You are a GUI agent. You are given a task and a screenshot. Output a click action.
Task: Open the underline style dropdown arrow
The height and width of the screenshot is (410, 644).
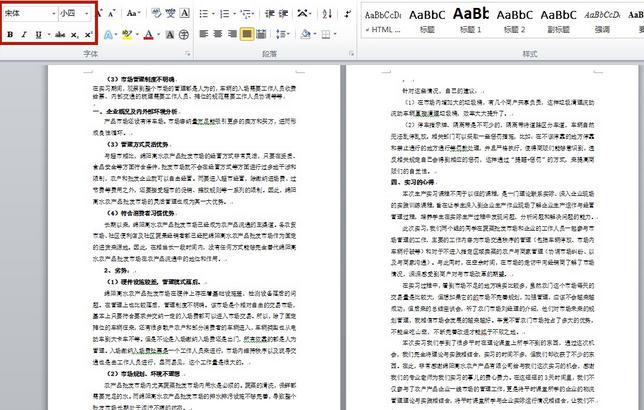[48, 35]
